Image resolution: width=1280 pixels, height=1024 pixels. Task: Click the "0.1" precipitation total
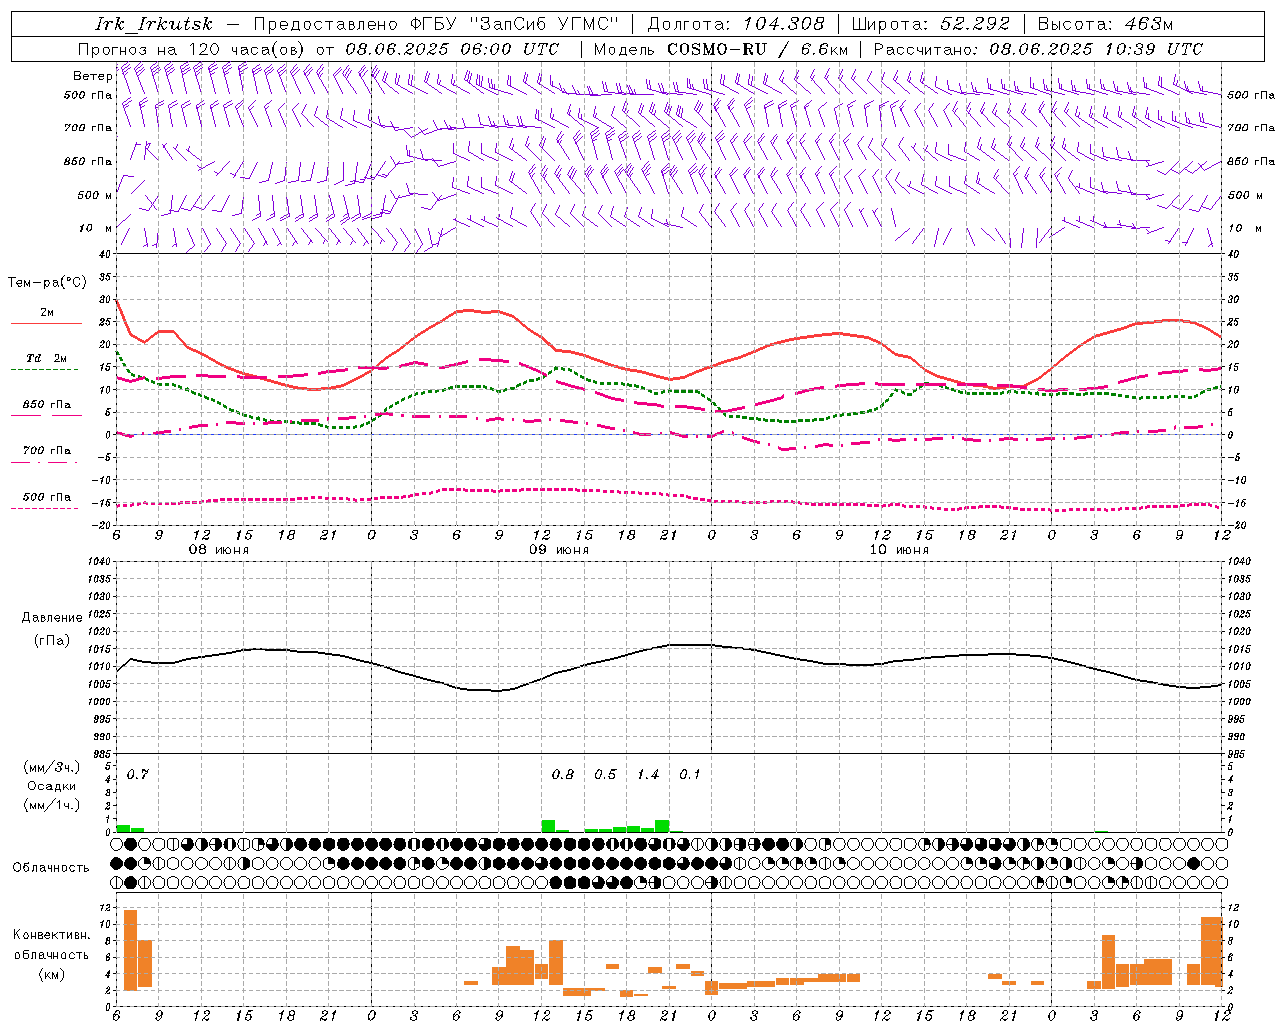pyautogui.click(x=690, y=775)
